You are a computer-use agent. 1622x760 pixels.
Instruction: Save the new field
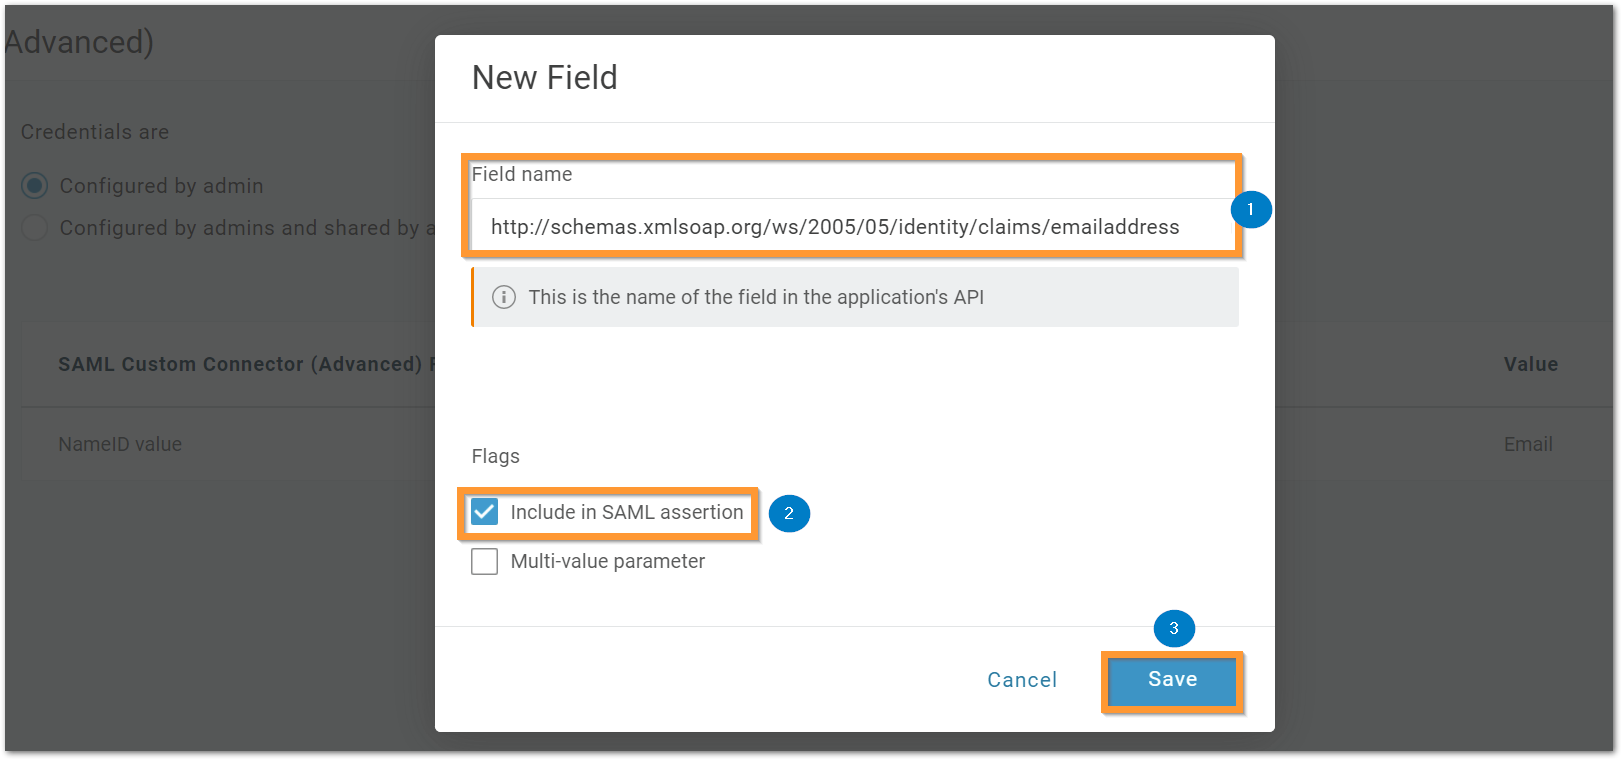pos(1172,680)
